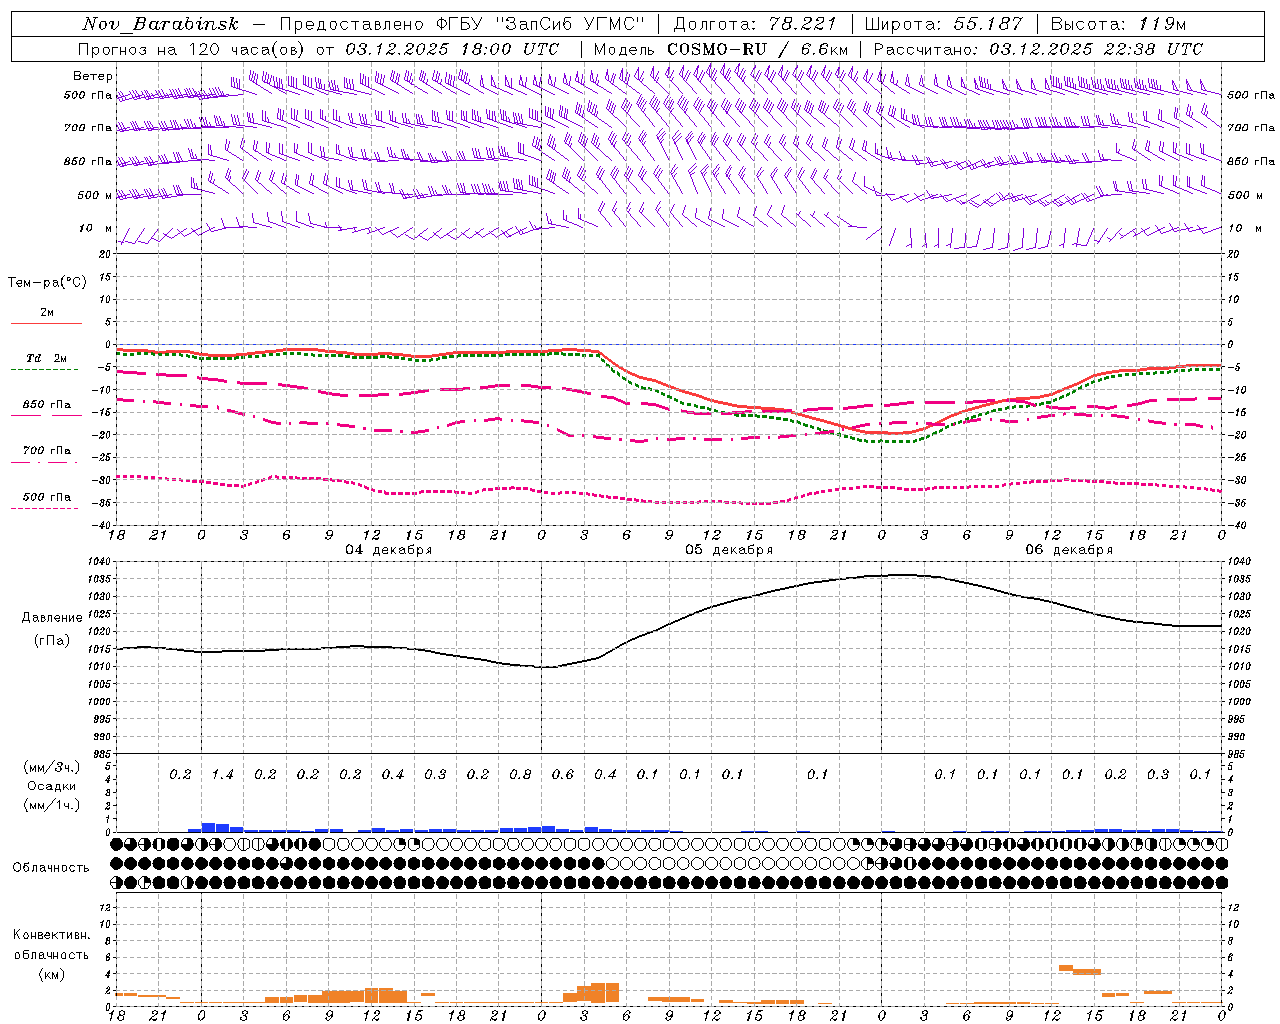This screenshot has height=1024, width=1280.
Task: Click the Тем-ра(°C) axis title
Action: [47, 283]
